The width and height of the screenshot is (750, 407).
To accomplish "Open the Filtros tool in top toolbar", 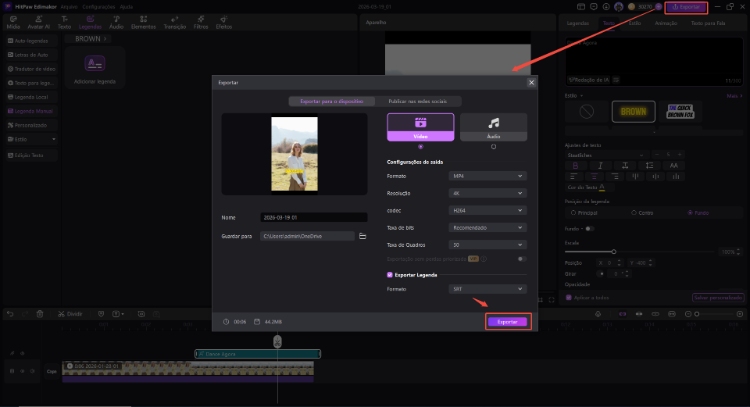I will point(203,21).
